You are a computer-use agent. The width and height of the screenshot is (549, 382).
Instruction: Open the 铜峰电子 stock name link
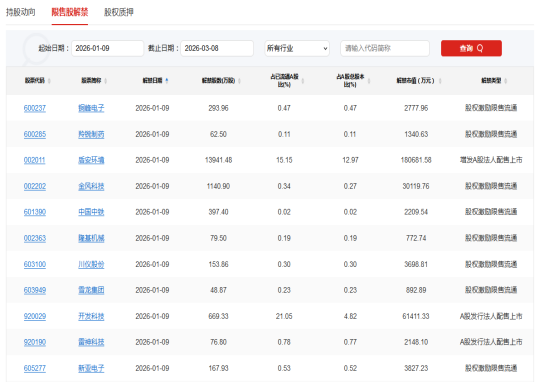click(91, 108)
